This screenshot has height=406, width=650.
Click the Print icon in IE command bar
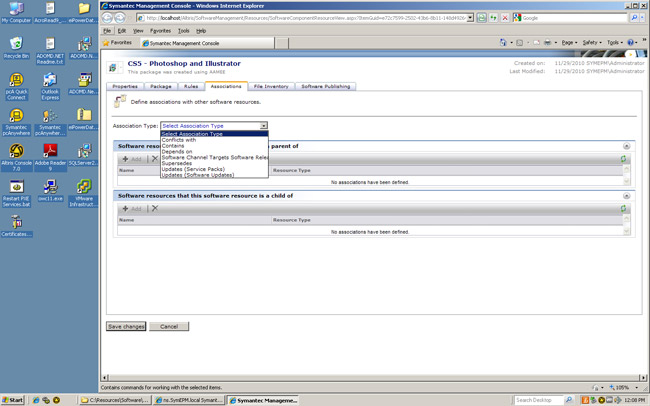point(548,42)
